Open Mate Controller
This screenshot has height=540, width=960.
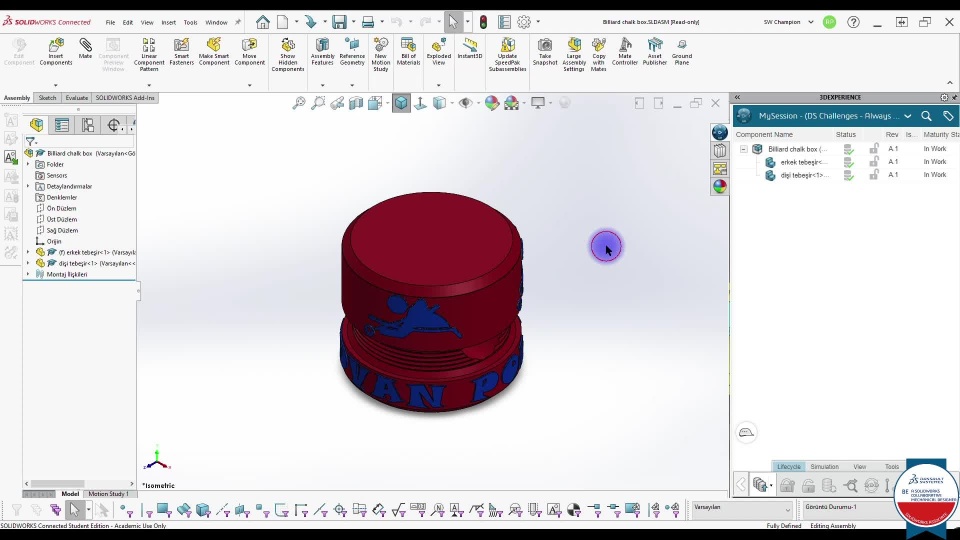click(x=624, y=51)
